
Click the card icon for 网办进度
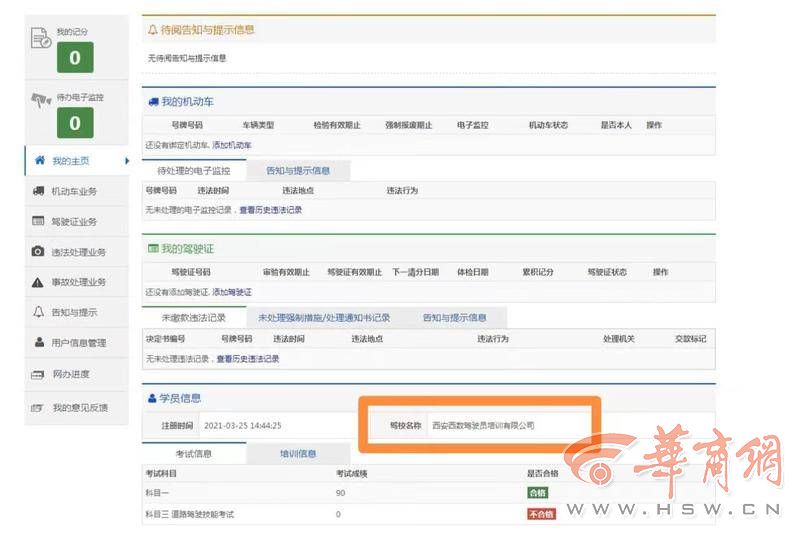click(38, 375)
